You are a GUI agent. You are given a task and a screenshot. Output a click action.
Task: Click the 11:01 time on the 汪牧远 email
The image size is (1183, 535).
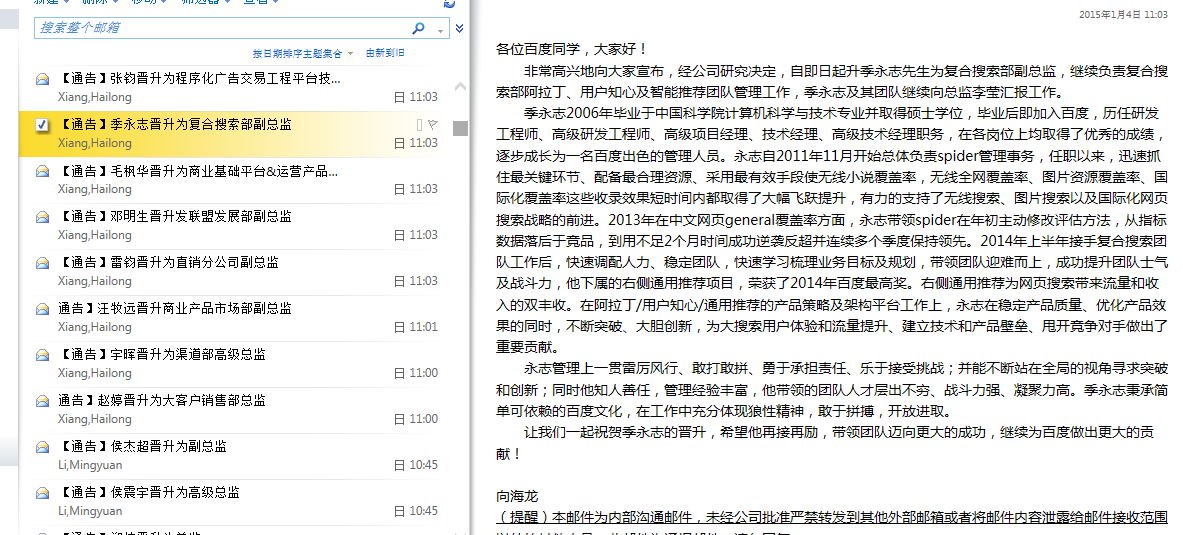coord(423,327)
